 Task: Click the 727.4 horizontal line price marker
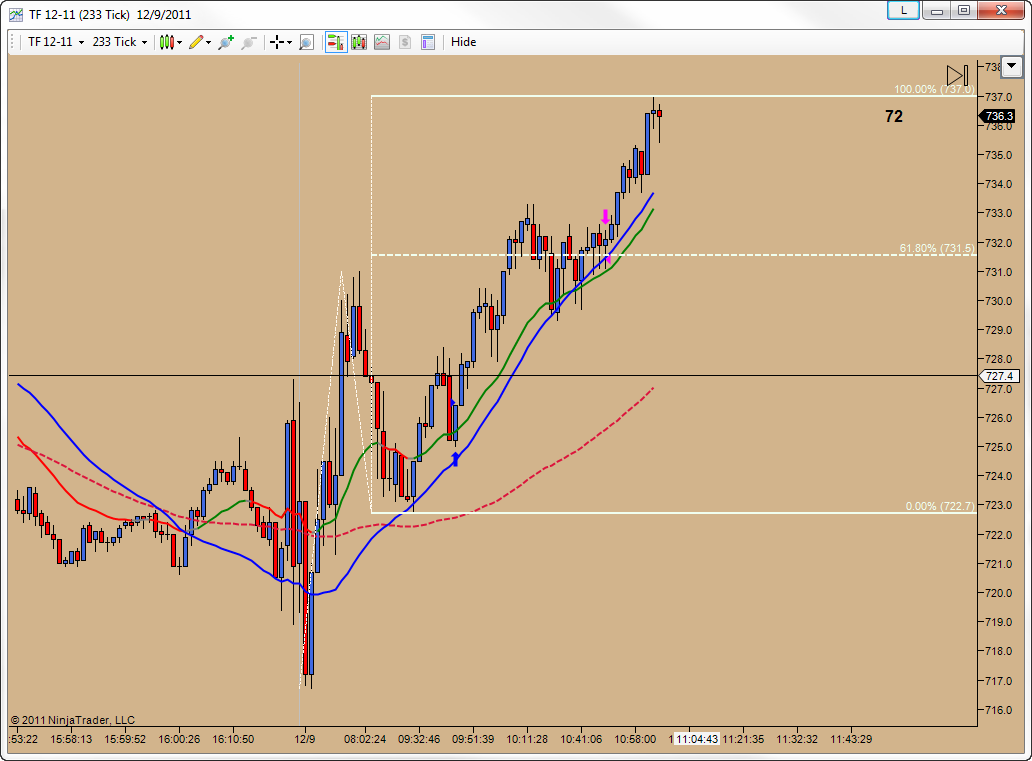coord(998,376)
